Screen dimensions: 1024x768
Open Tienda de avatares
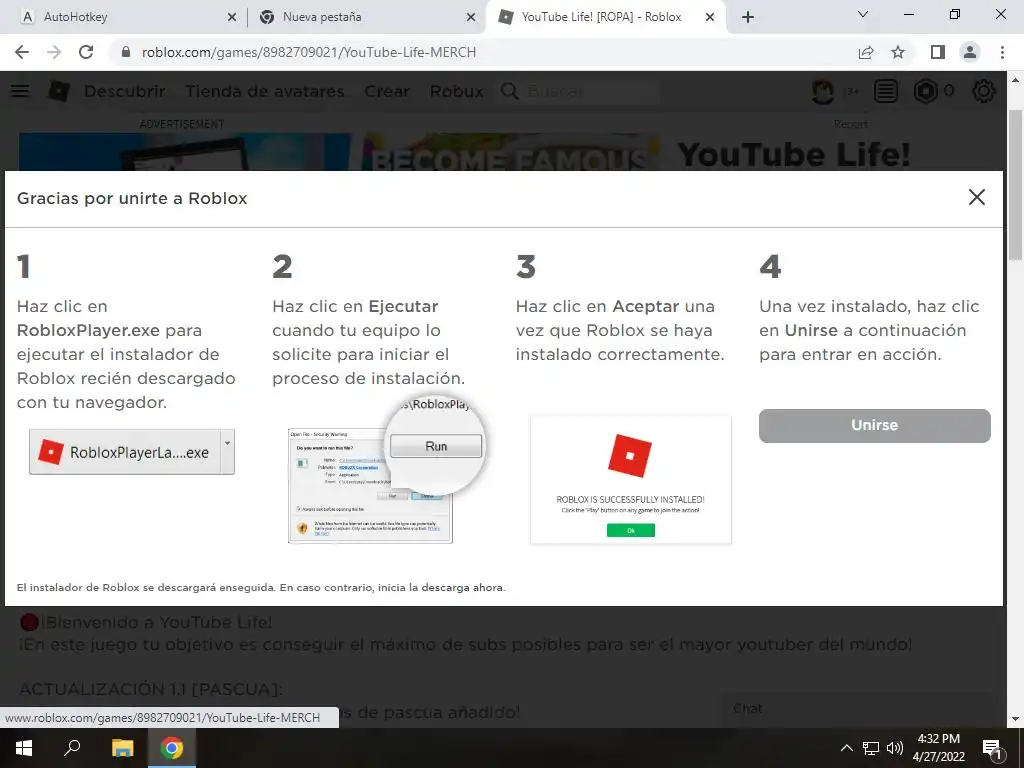[x=264, y=91]
